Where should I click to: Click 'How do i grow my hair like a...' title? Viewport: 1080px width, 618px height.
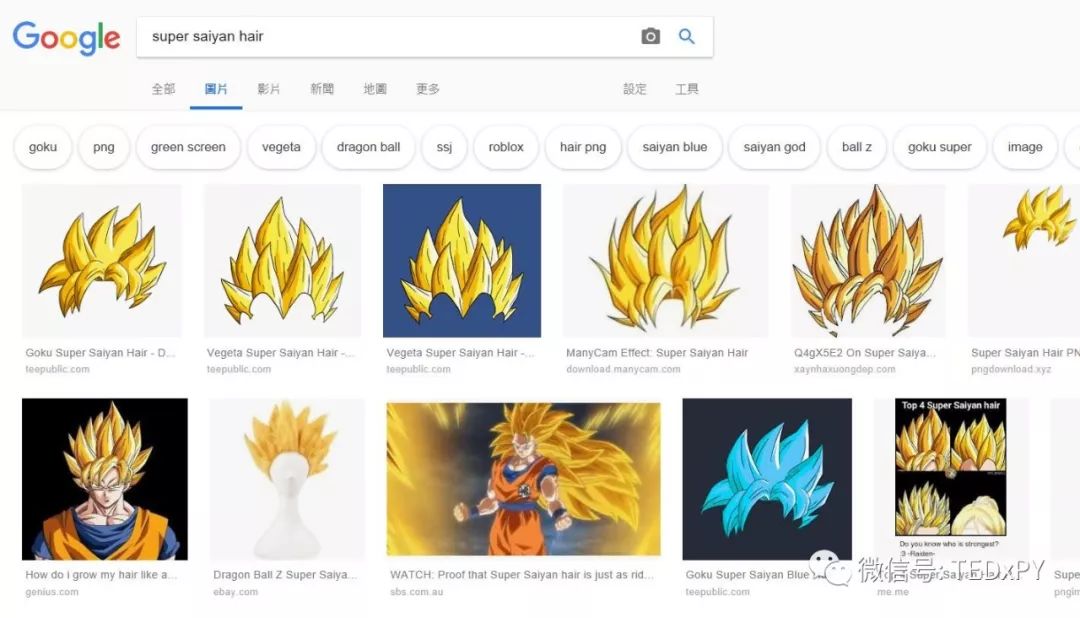point(101,575)
